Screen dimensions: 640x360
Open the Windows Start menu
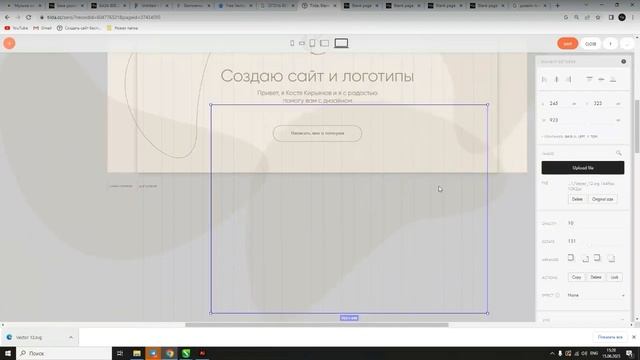pyautogui.click(x=8, y=353)
